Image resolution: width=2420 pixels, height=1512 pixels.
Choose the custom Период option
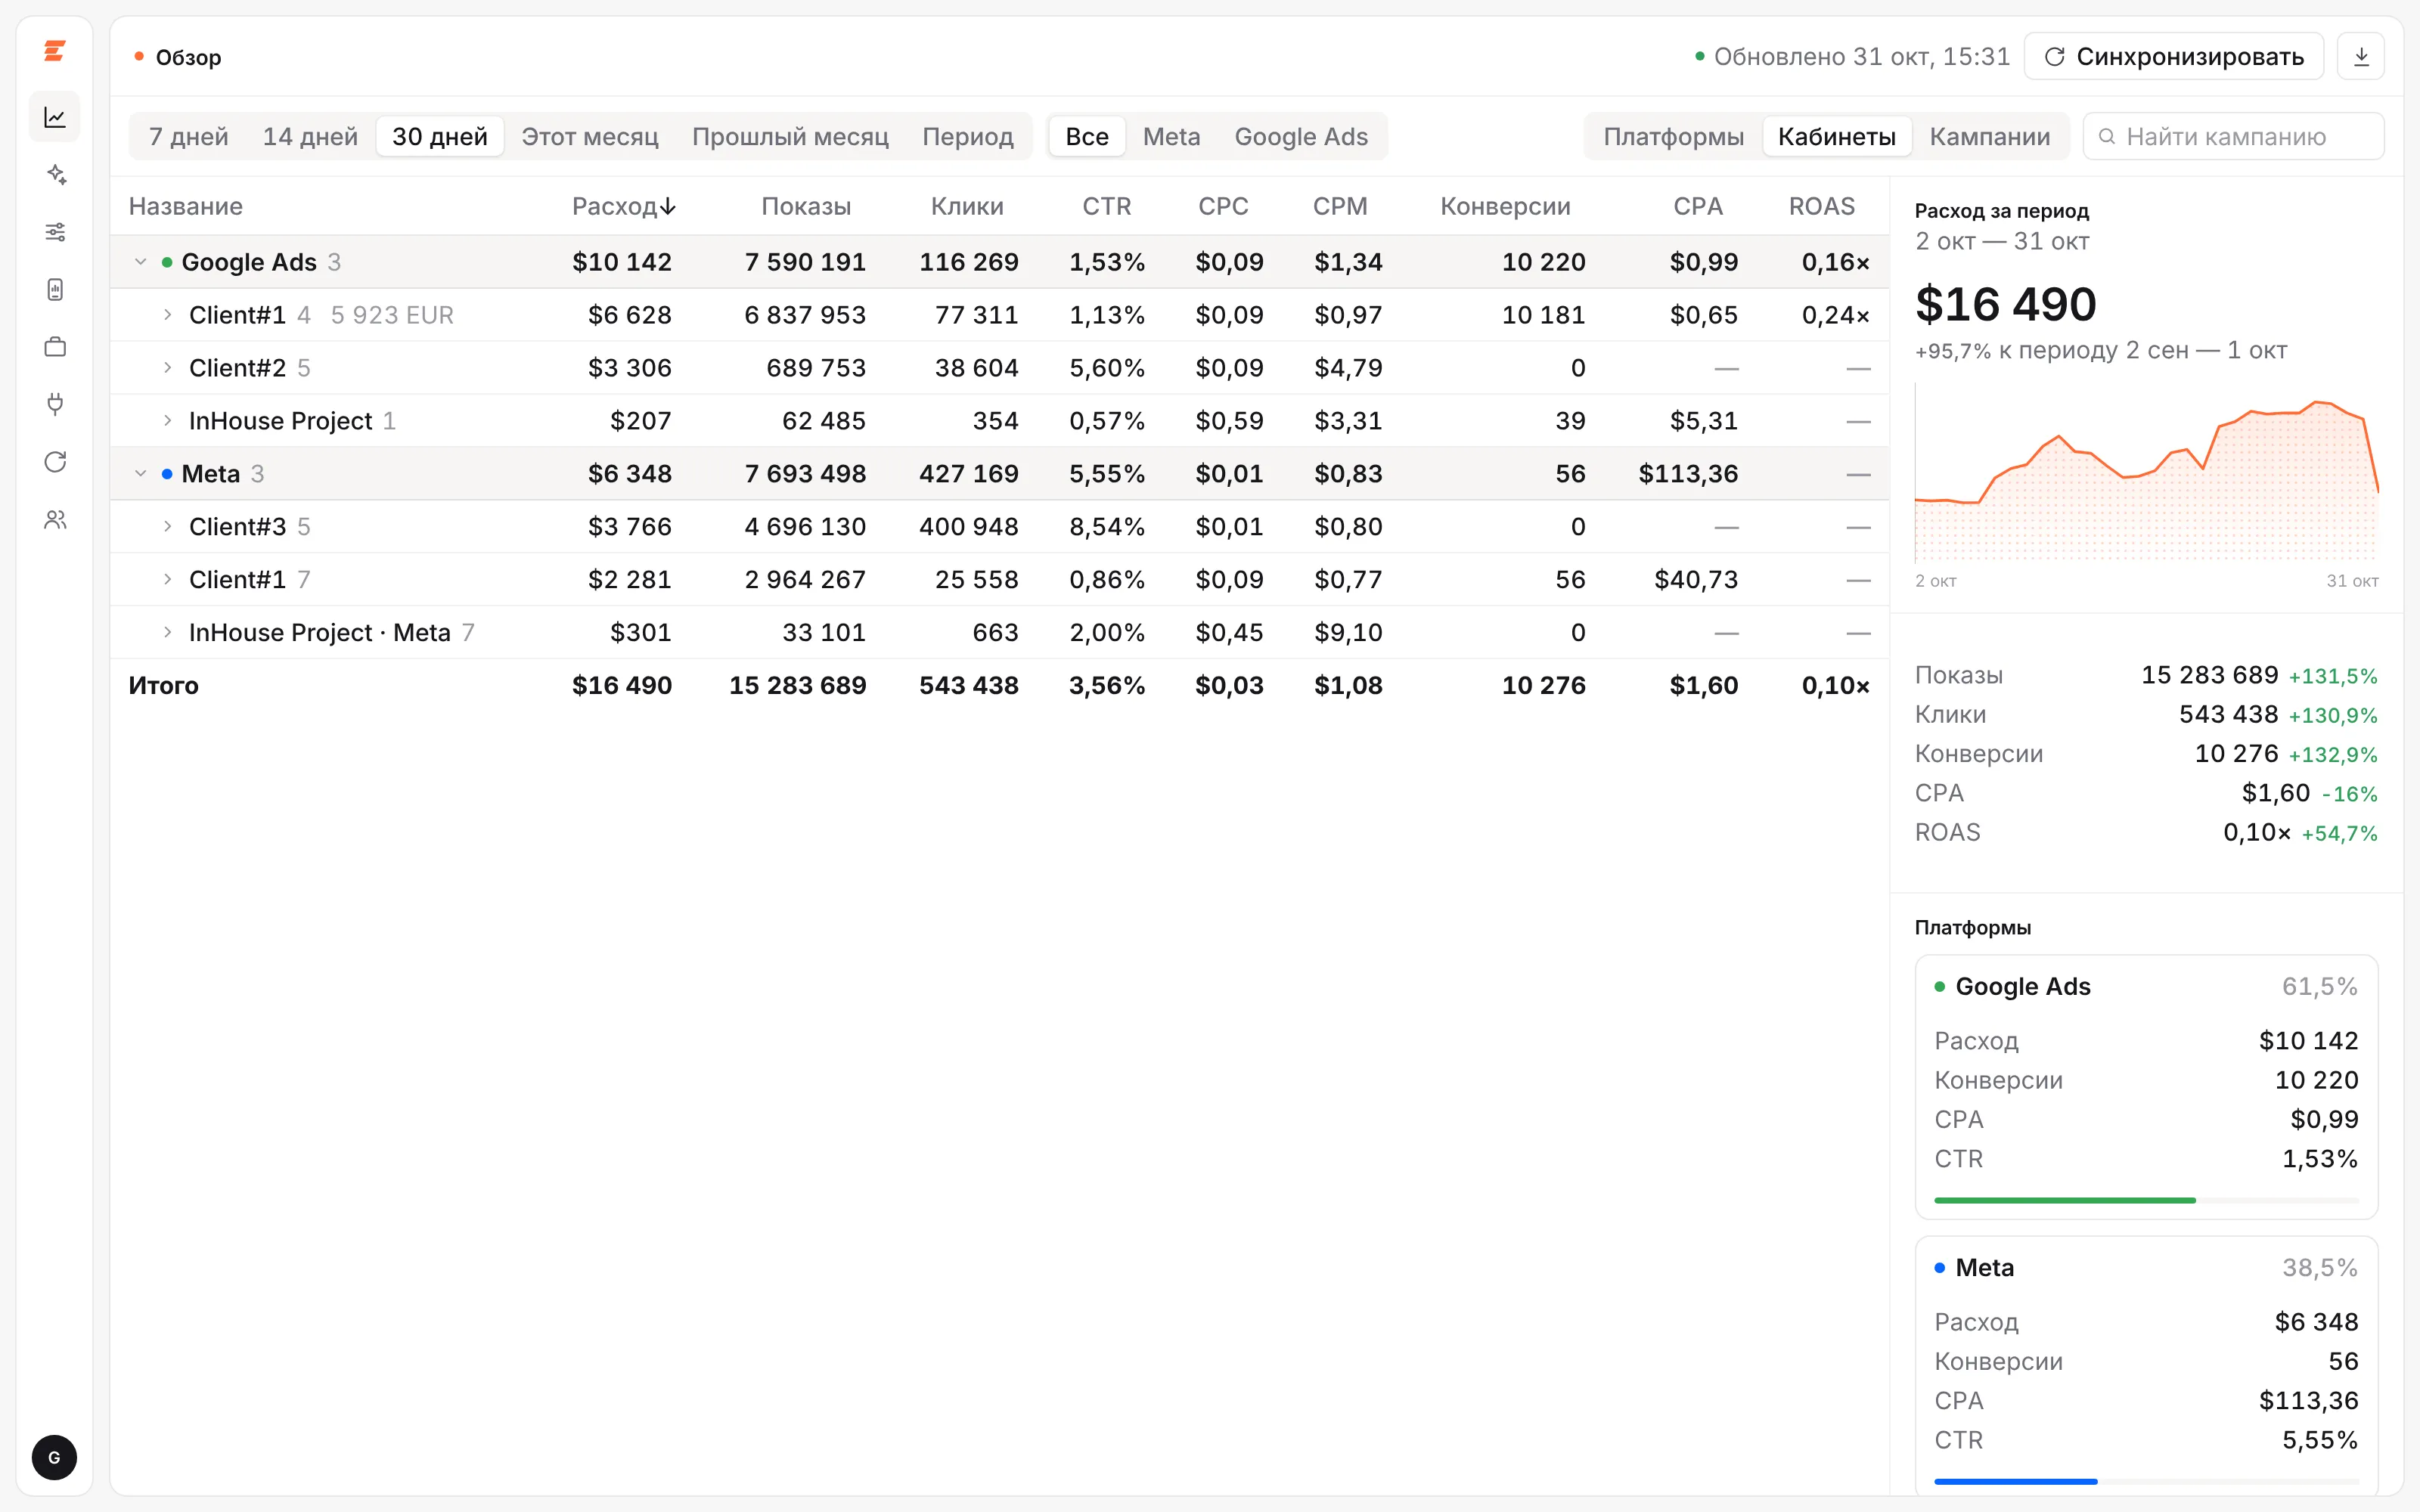pyautogui.click(x=968, y=136)
